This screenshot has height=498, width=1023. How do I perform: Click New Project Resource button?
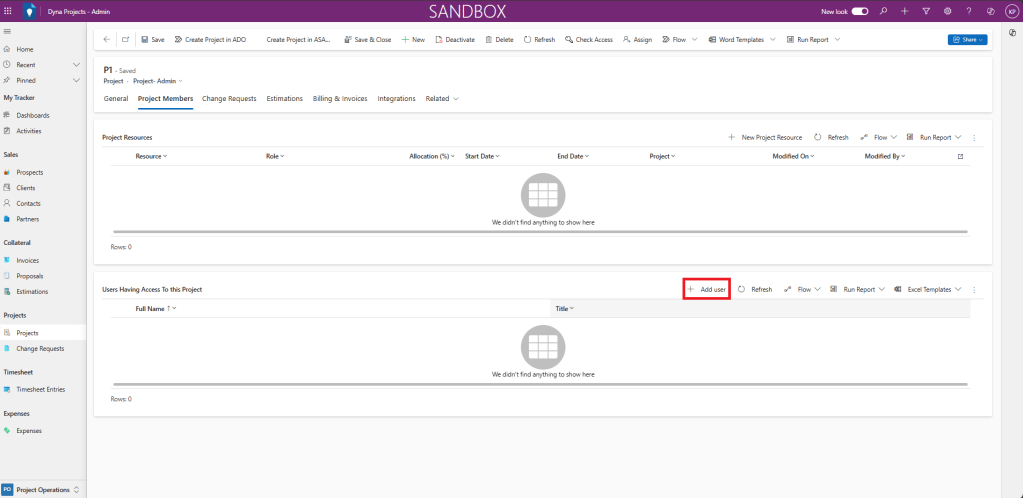pos(765,137)
